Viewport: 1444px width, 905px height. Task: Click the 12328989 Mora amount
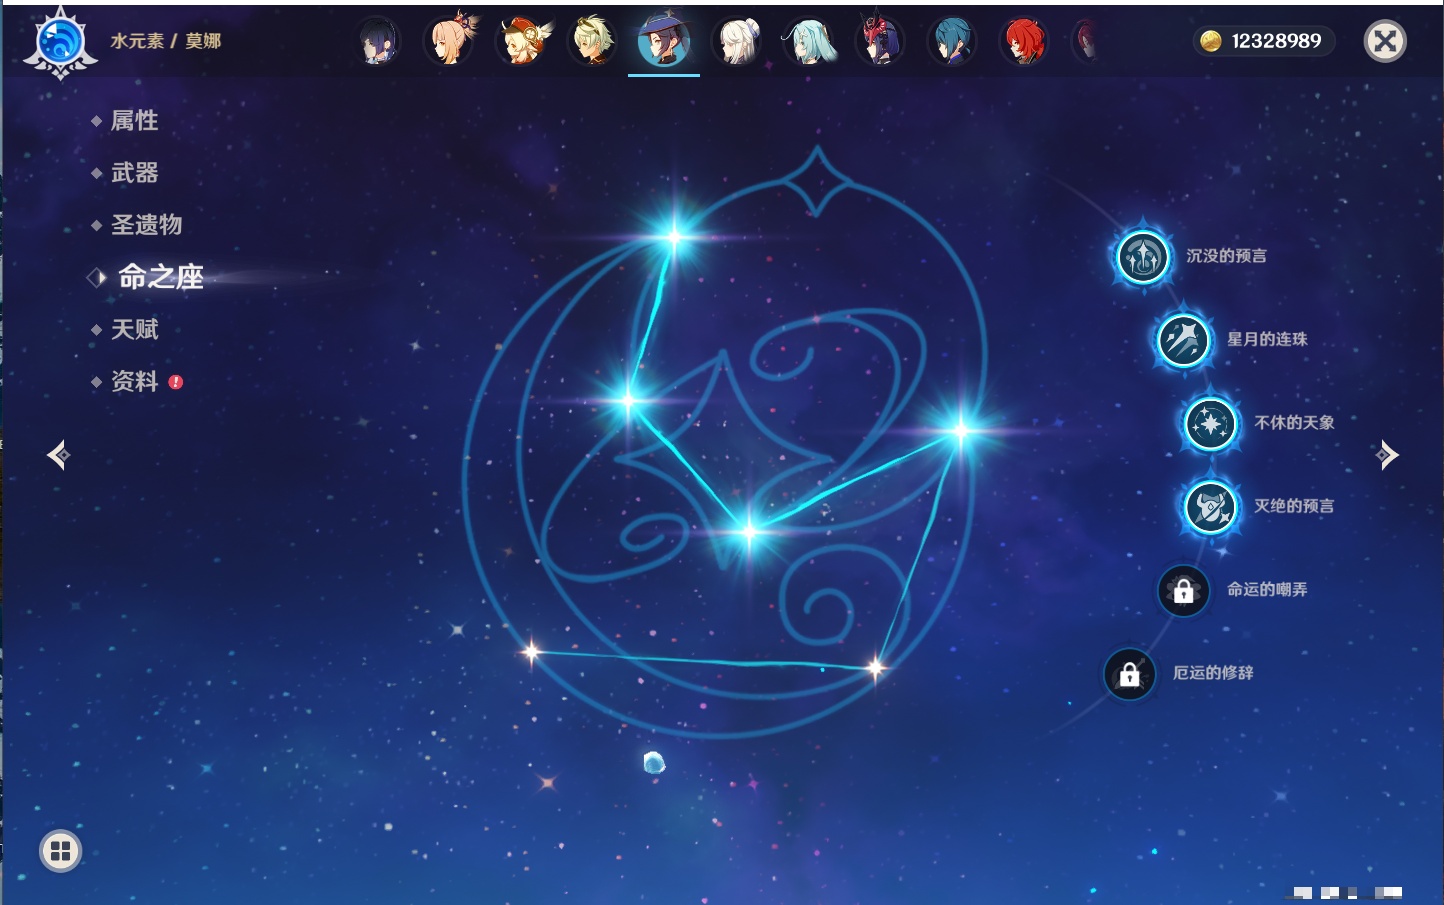click(x=1276, y=41)
